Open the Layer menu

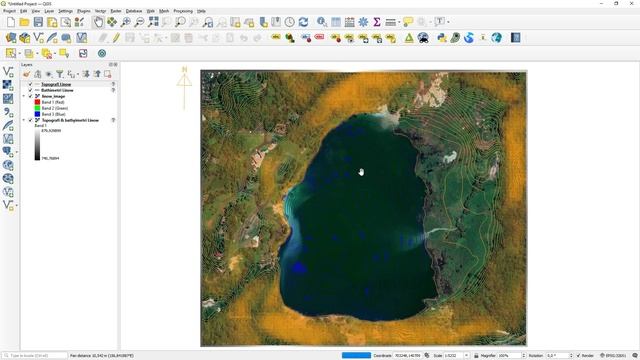point(49,11)
